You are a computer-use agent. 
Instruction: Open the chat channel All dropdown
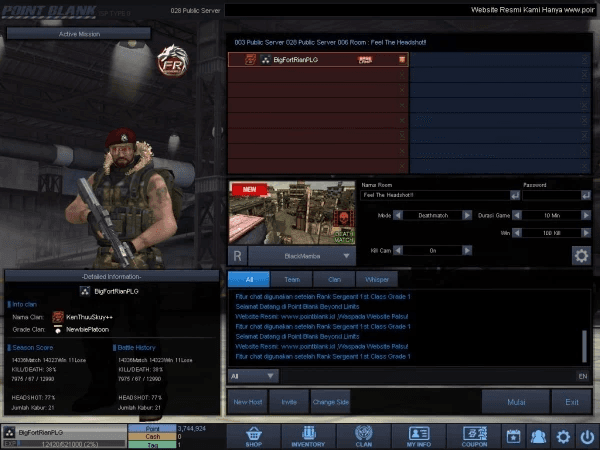tap(253, 376)
